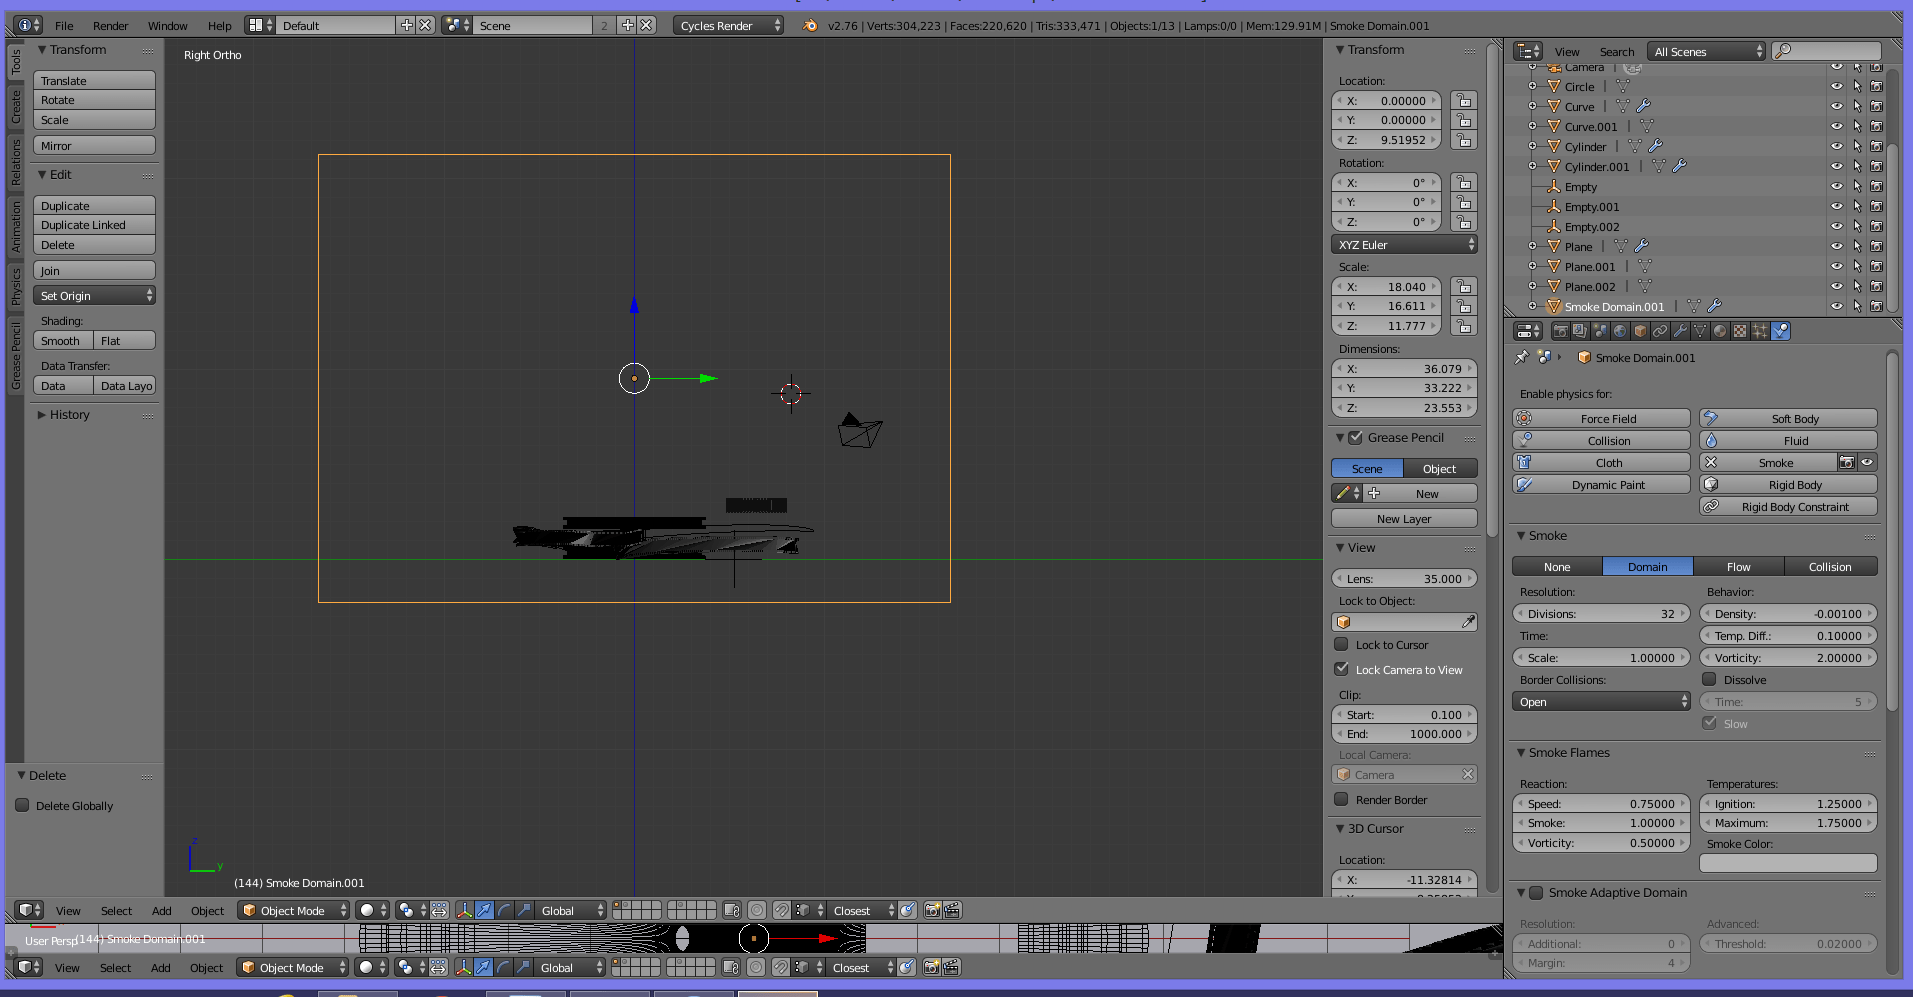The image size is (1913, 997).
Task: Switch to the Modifiers properties tab (wrench icon)
Action: click(1681, 331)
